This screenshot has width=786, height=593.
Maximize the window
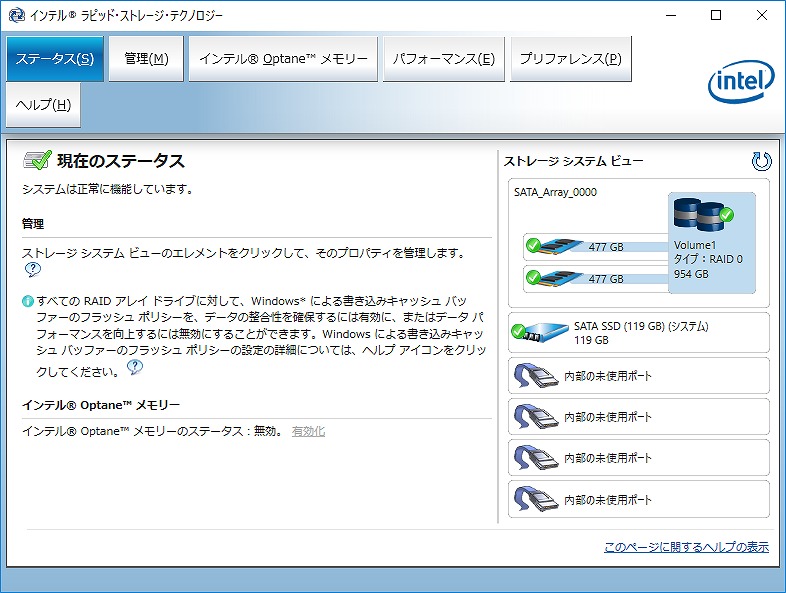click(x=716, y=16)
